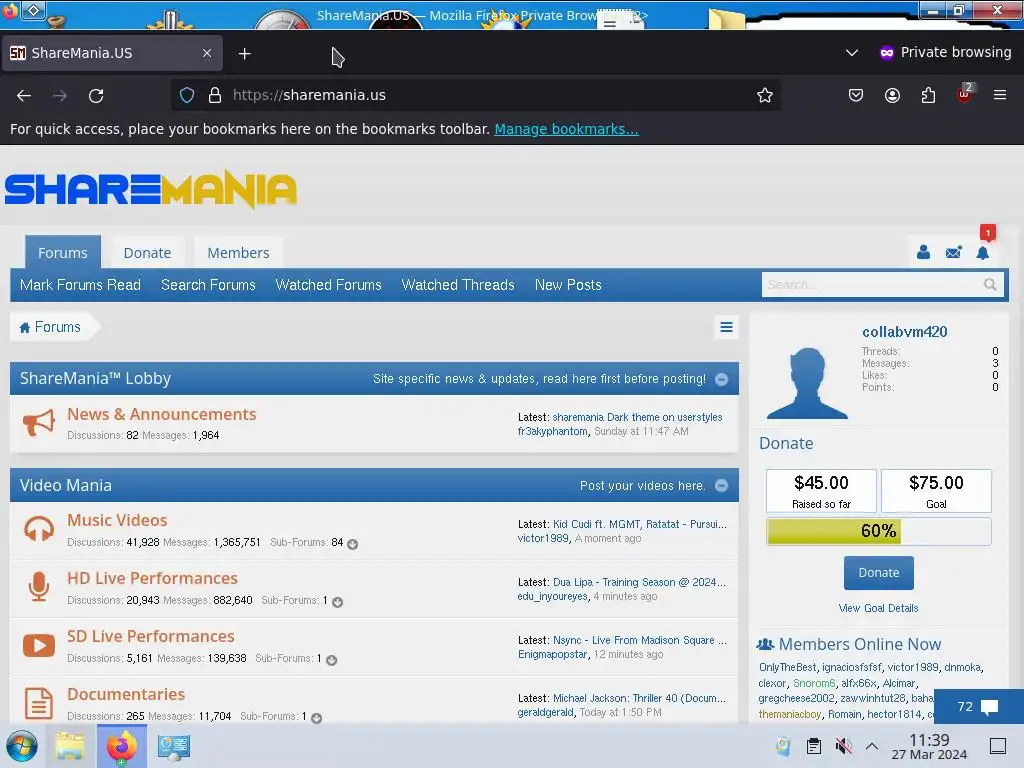Open the user account profile icon
Viewport: 1024px width, 768px height.
pos(923,252)
